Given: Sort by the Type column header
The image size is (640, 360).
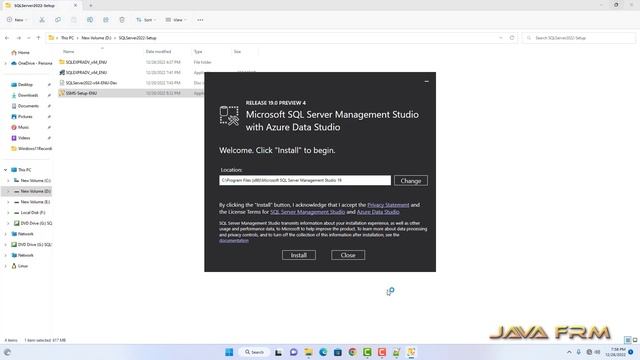Looking at the screenshot, I should (x=198, y=51).
